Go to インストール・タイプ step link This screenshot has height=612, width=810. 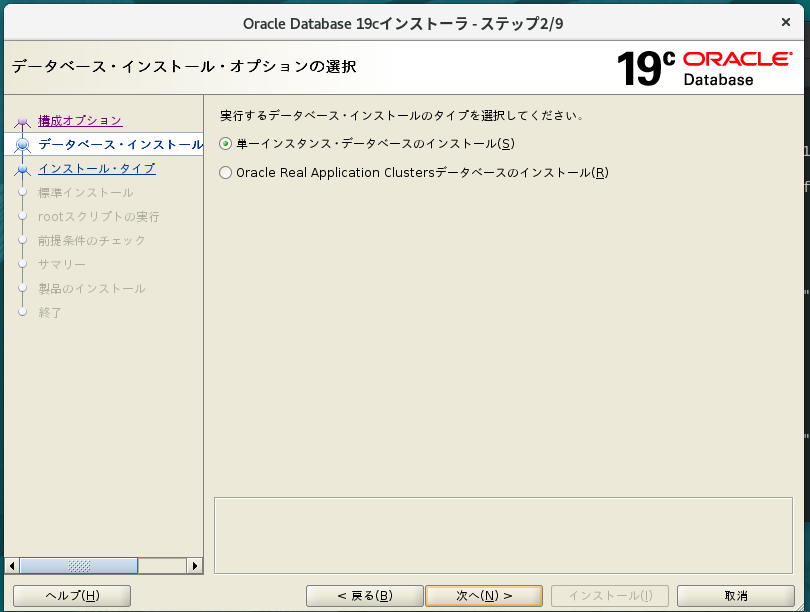[97, 169]
